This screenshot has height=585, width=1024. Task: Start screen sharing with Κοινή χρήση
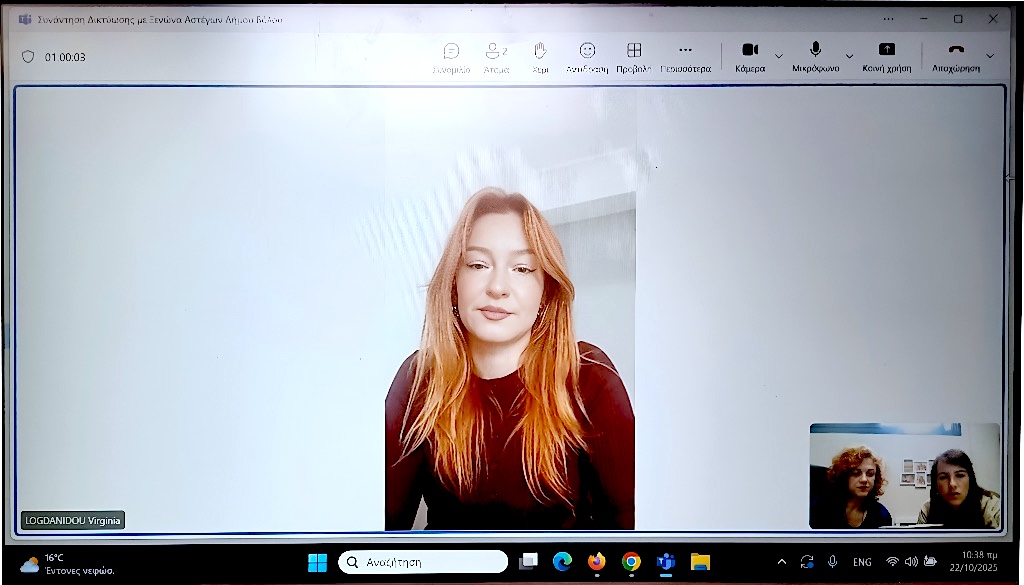[x=886, y=56]
